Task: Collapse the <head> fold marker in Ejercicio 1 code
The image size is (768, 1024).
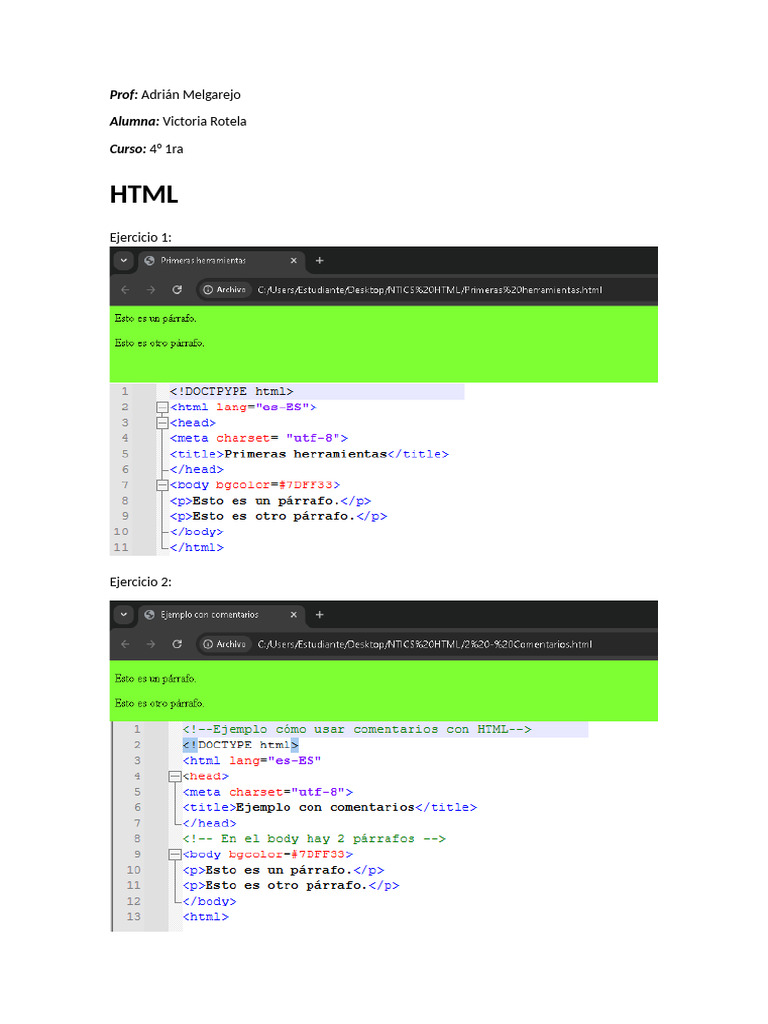Action: click(163, 423)
